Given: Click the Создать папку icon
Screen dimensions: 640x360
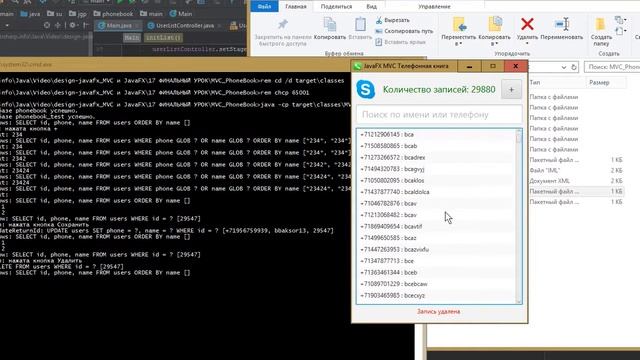Looking at the screenshot, I should pos(600,24).
